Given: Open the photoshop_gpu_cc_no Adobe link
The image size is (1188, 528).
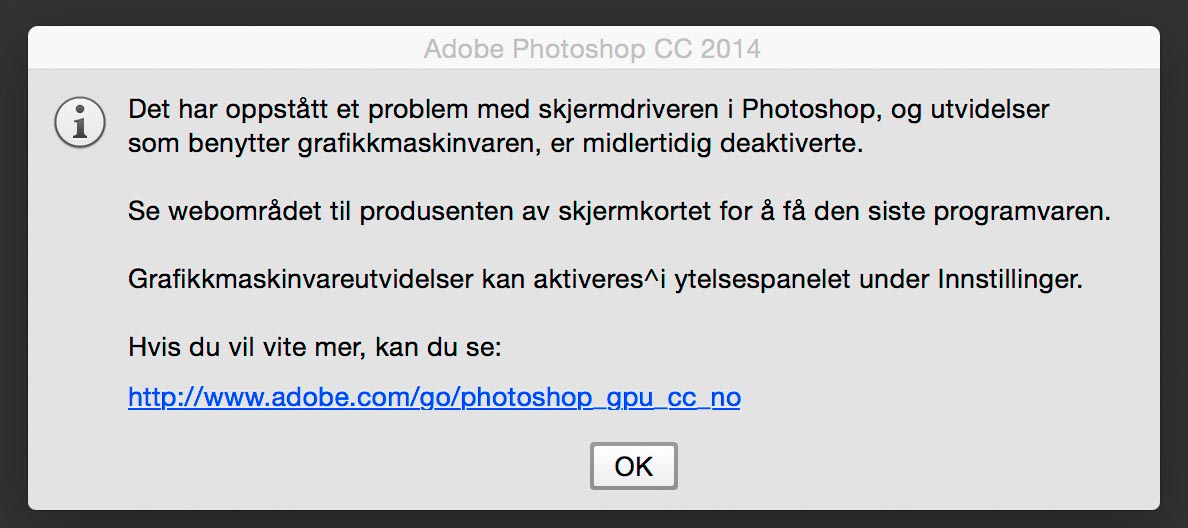Looking at the screenshot, I should 434,397.
